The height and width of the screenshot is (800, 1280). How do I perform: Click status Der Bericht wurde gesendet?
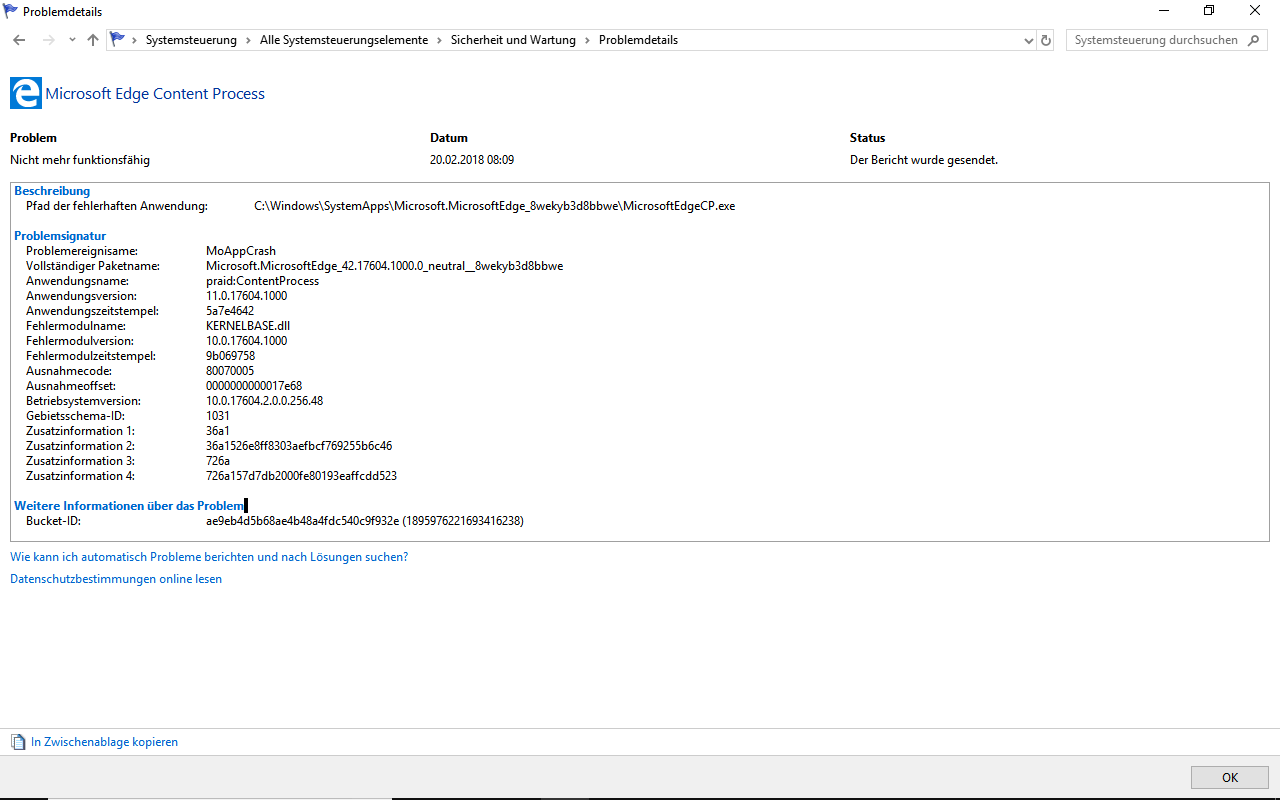924,160
